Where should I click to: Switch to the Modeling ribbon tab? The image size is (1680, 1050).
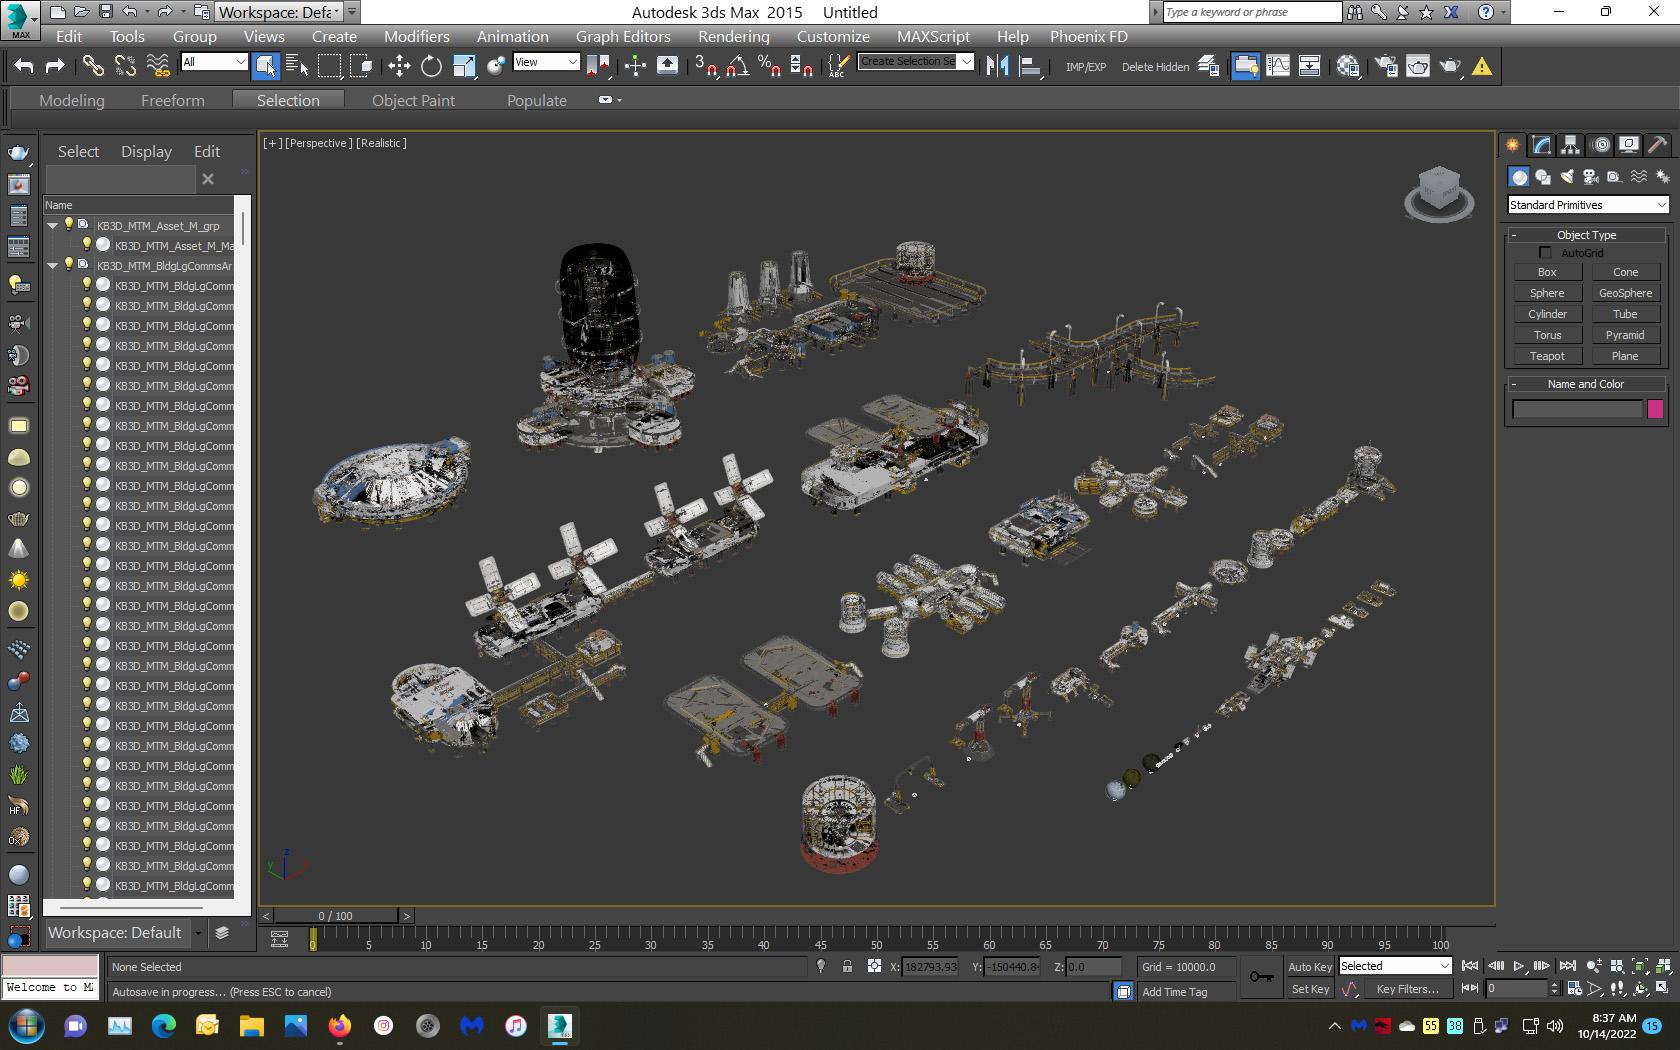pos(72,100)
